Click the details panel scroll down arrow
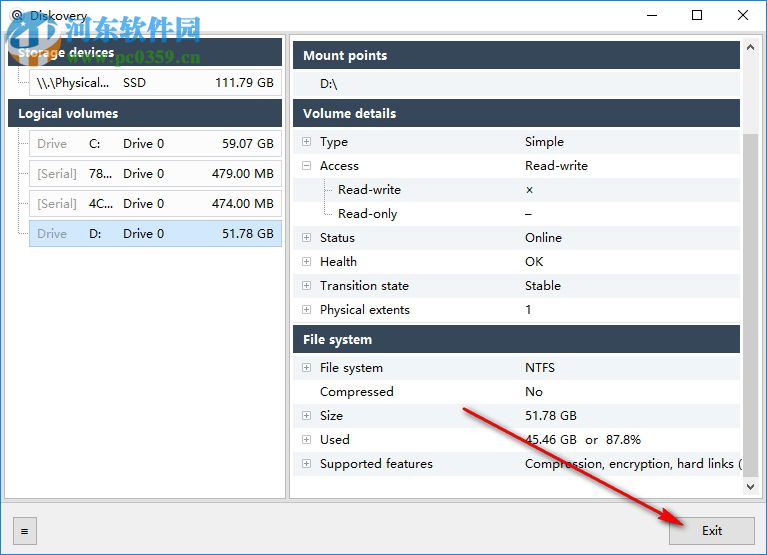The width and height of the screenshot is (767, 555). pyautogui.click(x=750, y=487)
